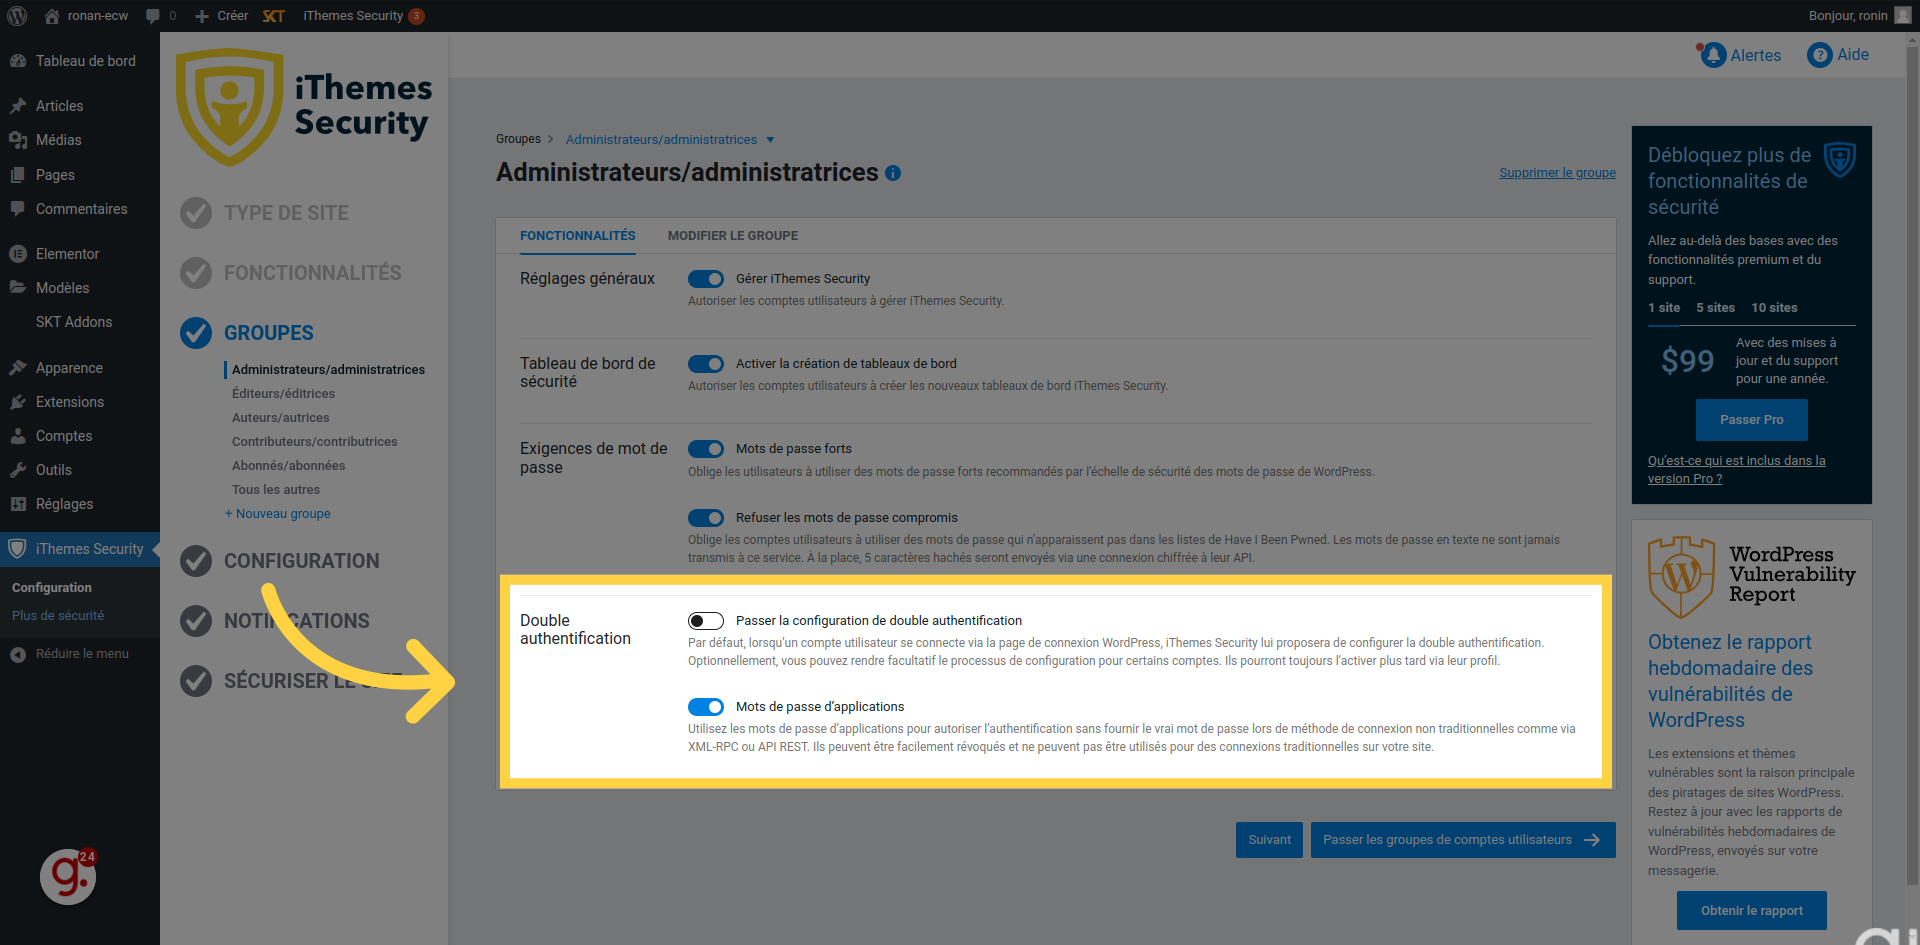The height and width of the screenshot is (945, 1920).
Task: Click the Suivant button
Action: click(x=1270, y=840)
